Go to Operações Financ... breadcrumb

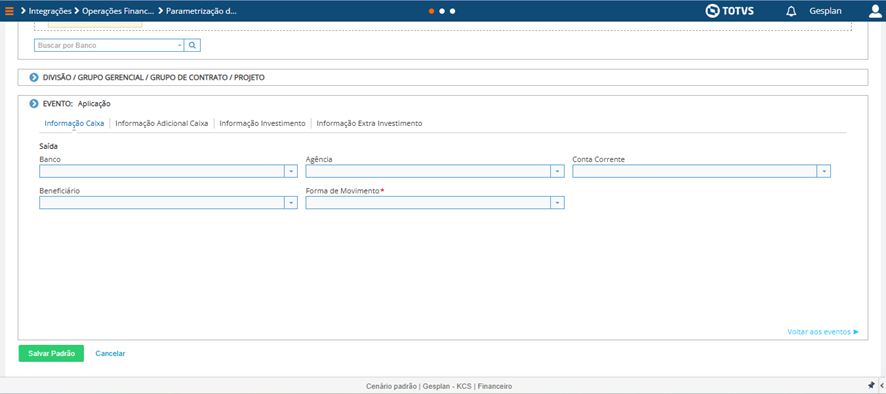pos(118,11)
